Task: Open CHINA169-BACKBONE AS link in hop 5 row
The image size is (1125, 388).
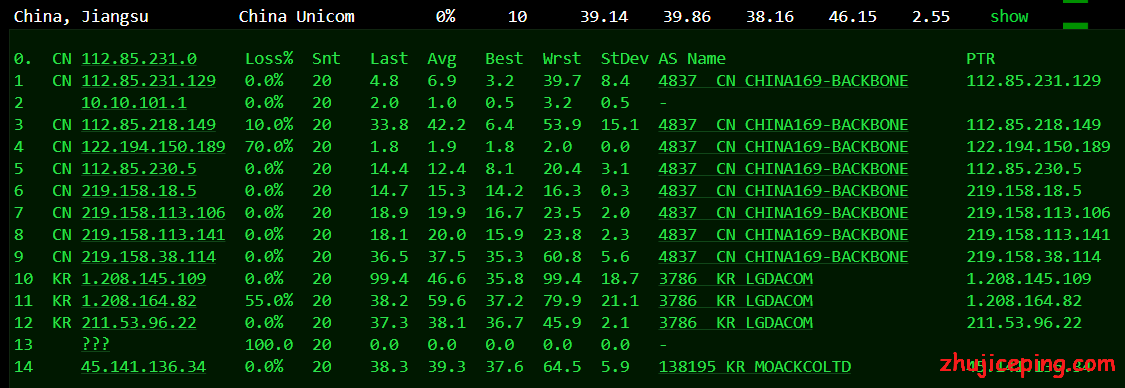Action: [x=783, y=169]
